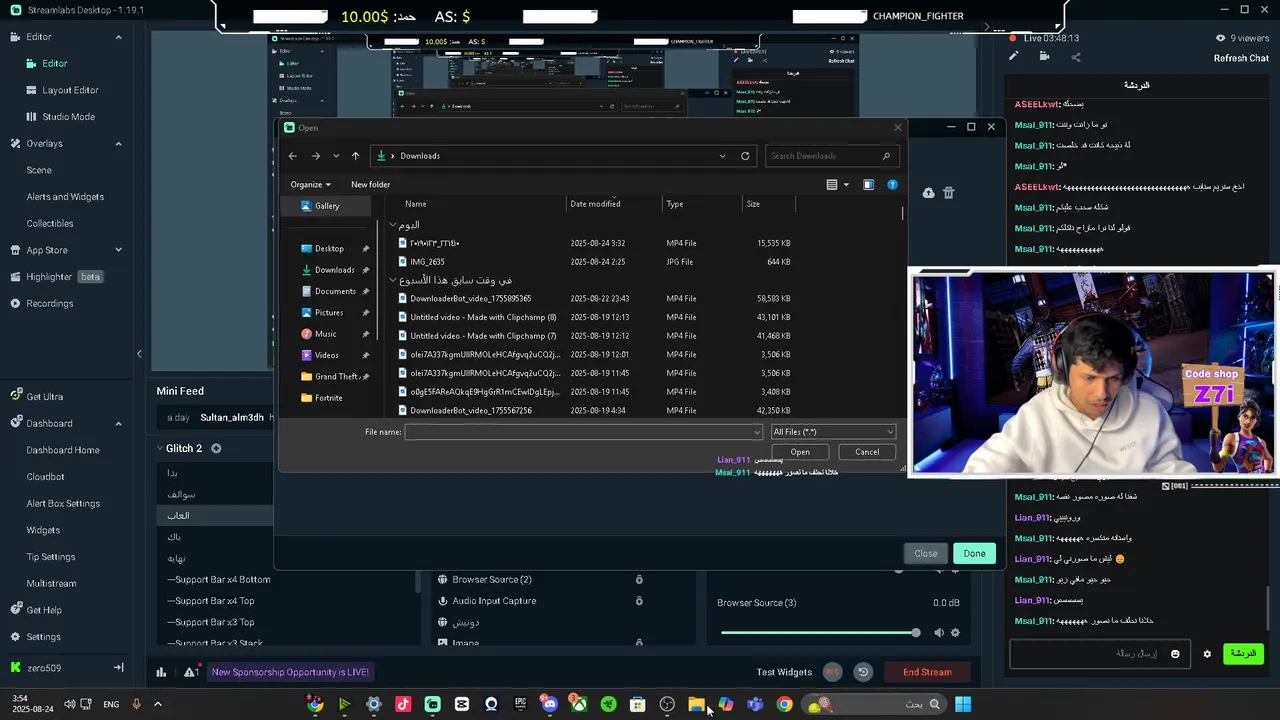Click the REC recording button

coord(832,672)
